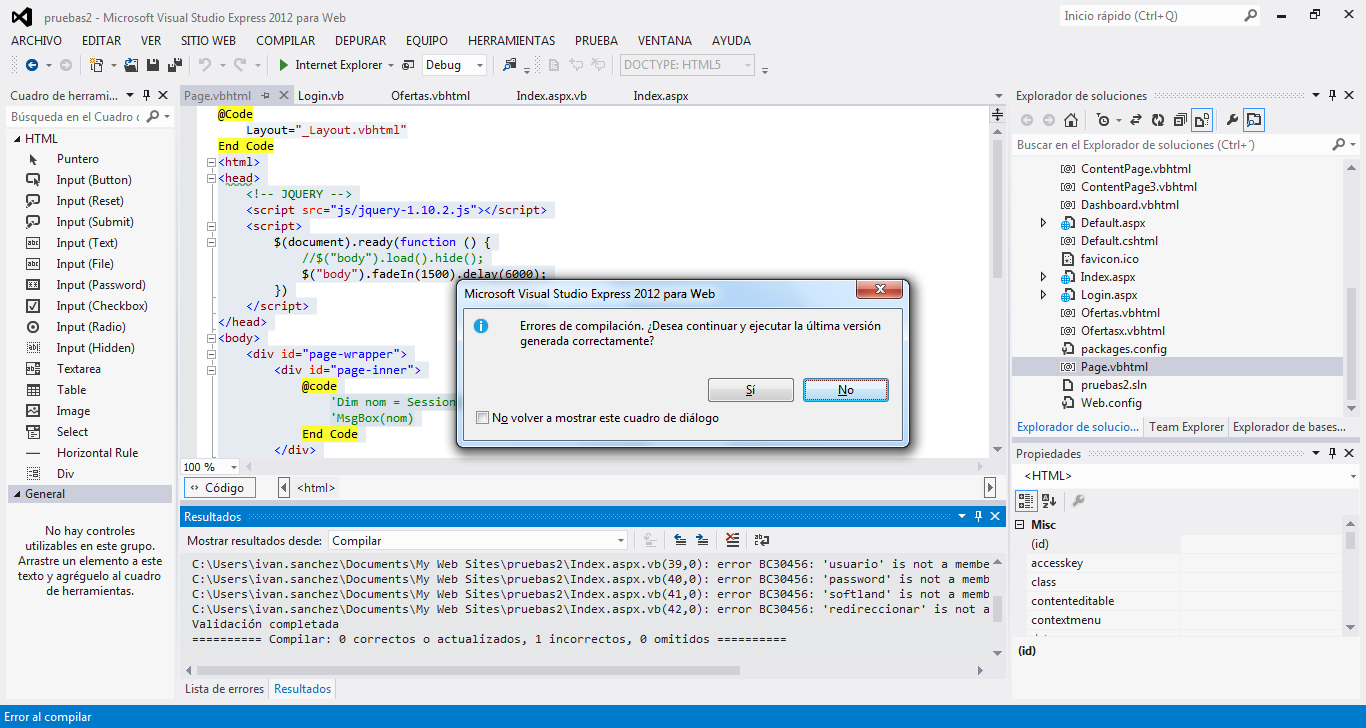1366x728 pixels.
Task: Collapse the html tag outlining toggle
Action: tap(211, 162)
